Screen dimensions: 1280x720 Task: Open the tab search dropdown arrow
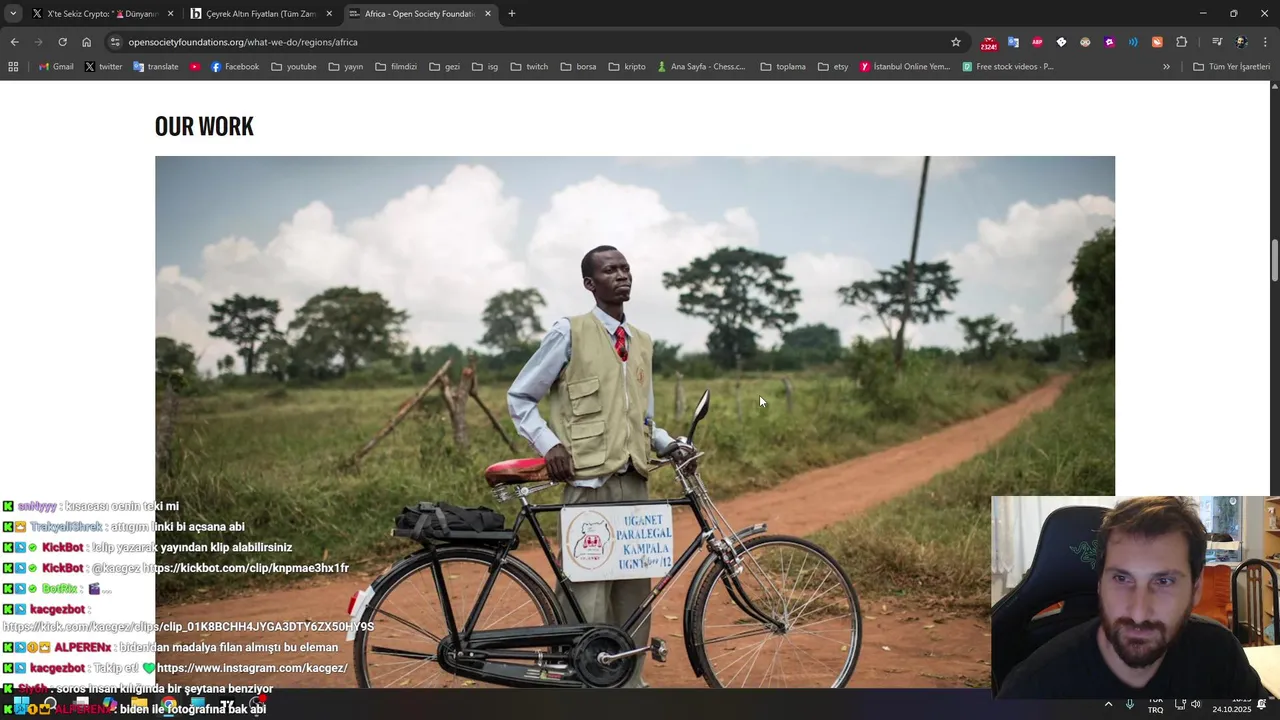pyautogui.click(x=13, y=14)
